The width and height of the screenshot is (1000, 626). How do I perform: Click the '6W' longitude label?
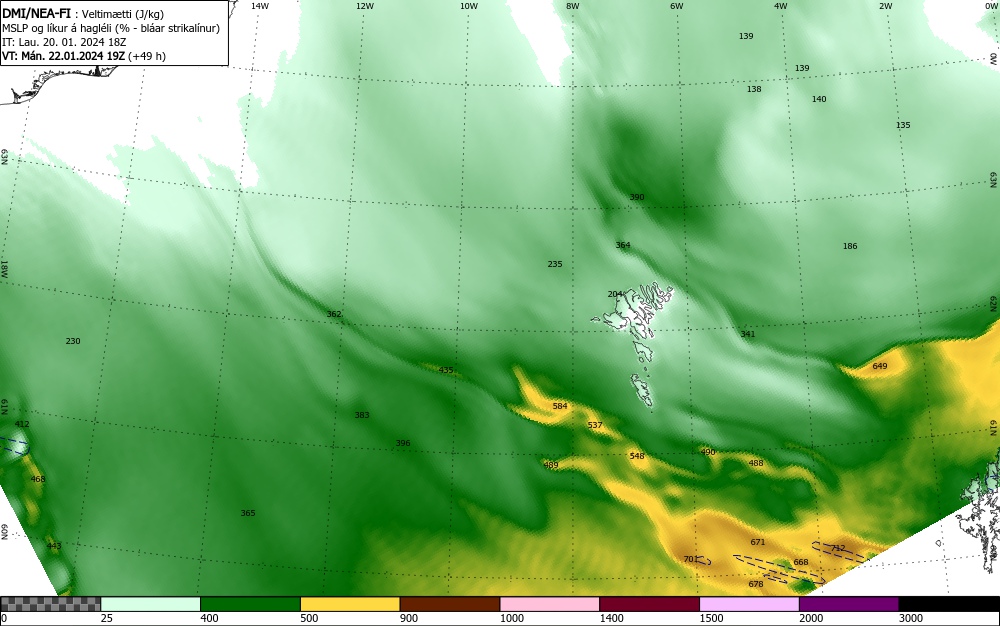(x=677, y=6)
